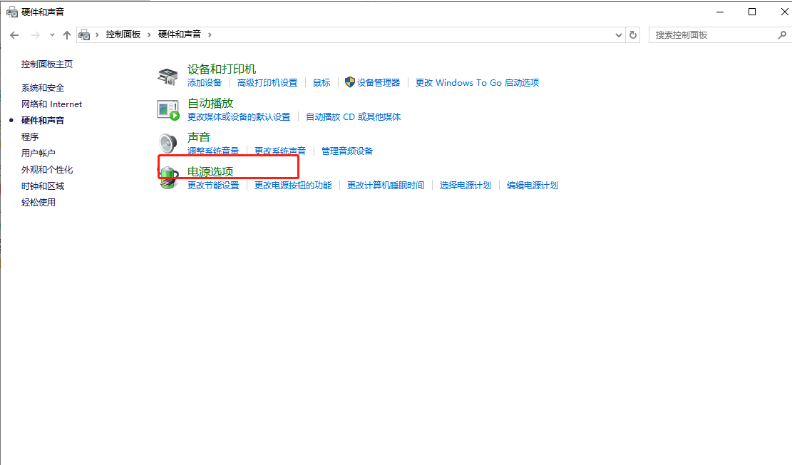Open 系统和安全 in the sidebar
Screen dimensions: 792x465
42,88
